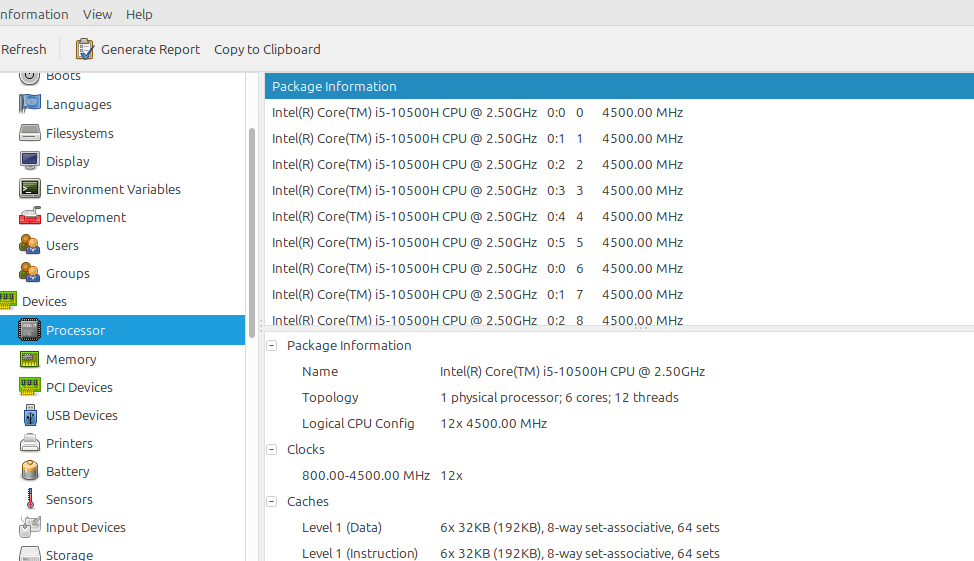Collapse the Caches section
Viewport: 974px width, 561px height.
click(271, 501)
